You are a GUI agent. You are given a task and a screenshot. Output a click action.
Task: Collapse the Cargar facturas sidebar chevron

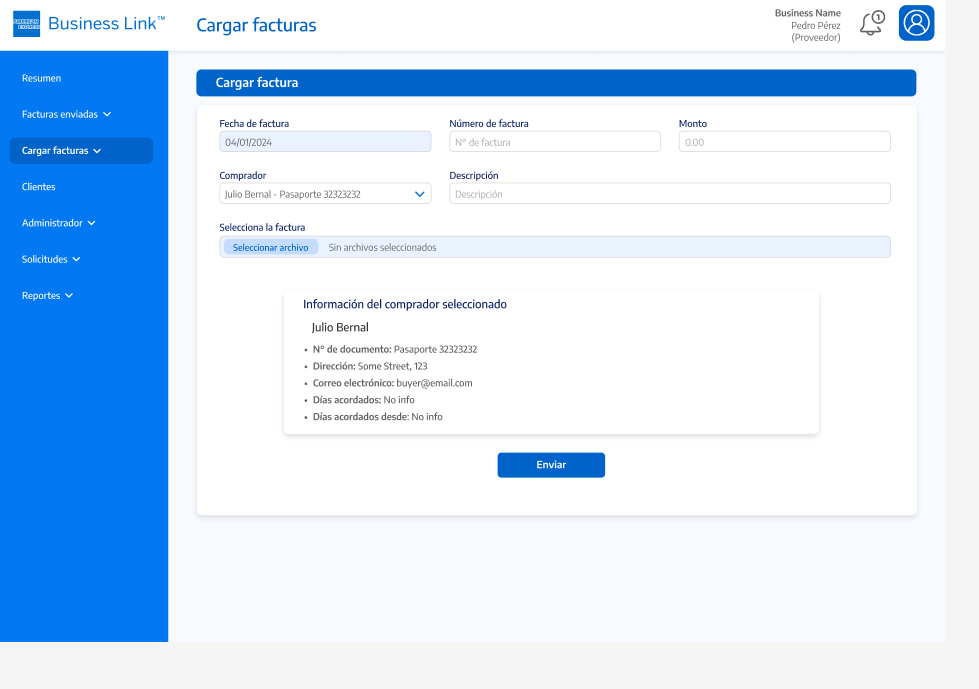point(97,151)
